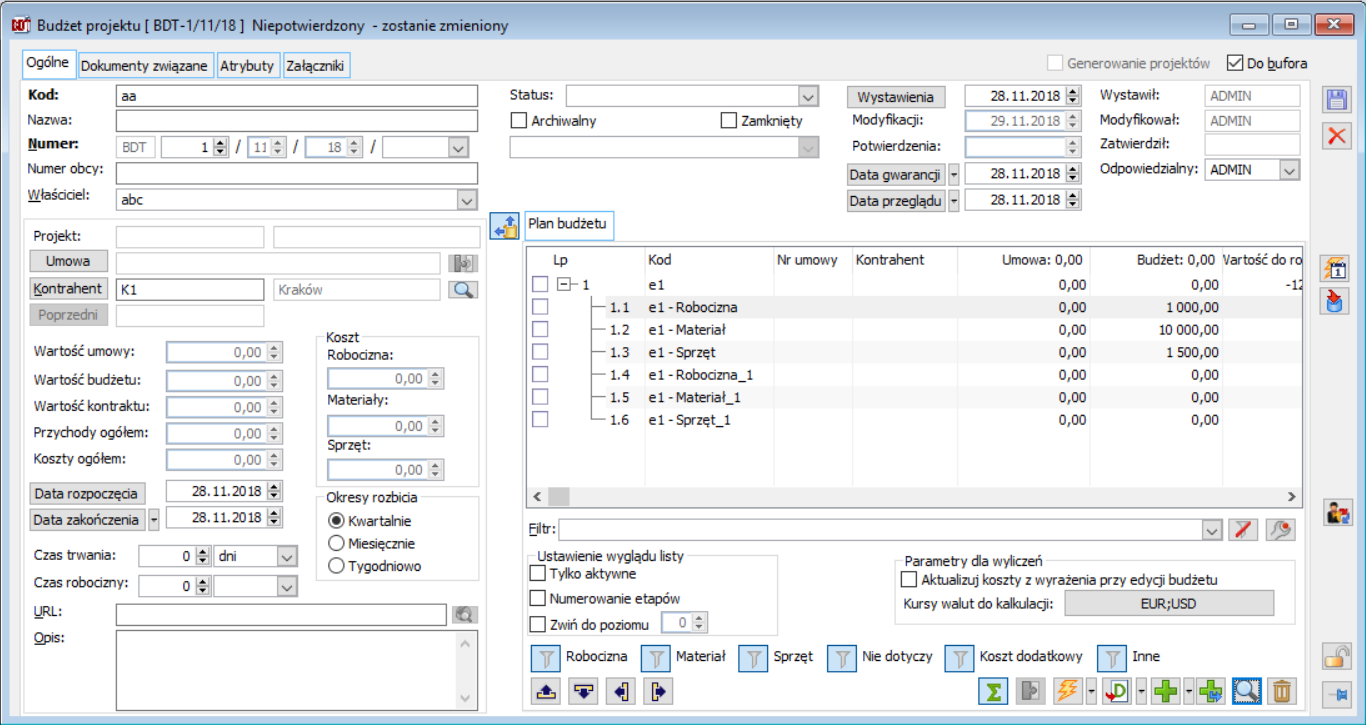Click the D document icon with red arrow
The image size is (1366, 725).
click(x=1117, y=691)
